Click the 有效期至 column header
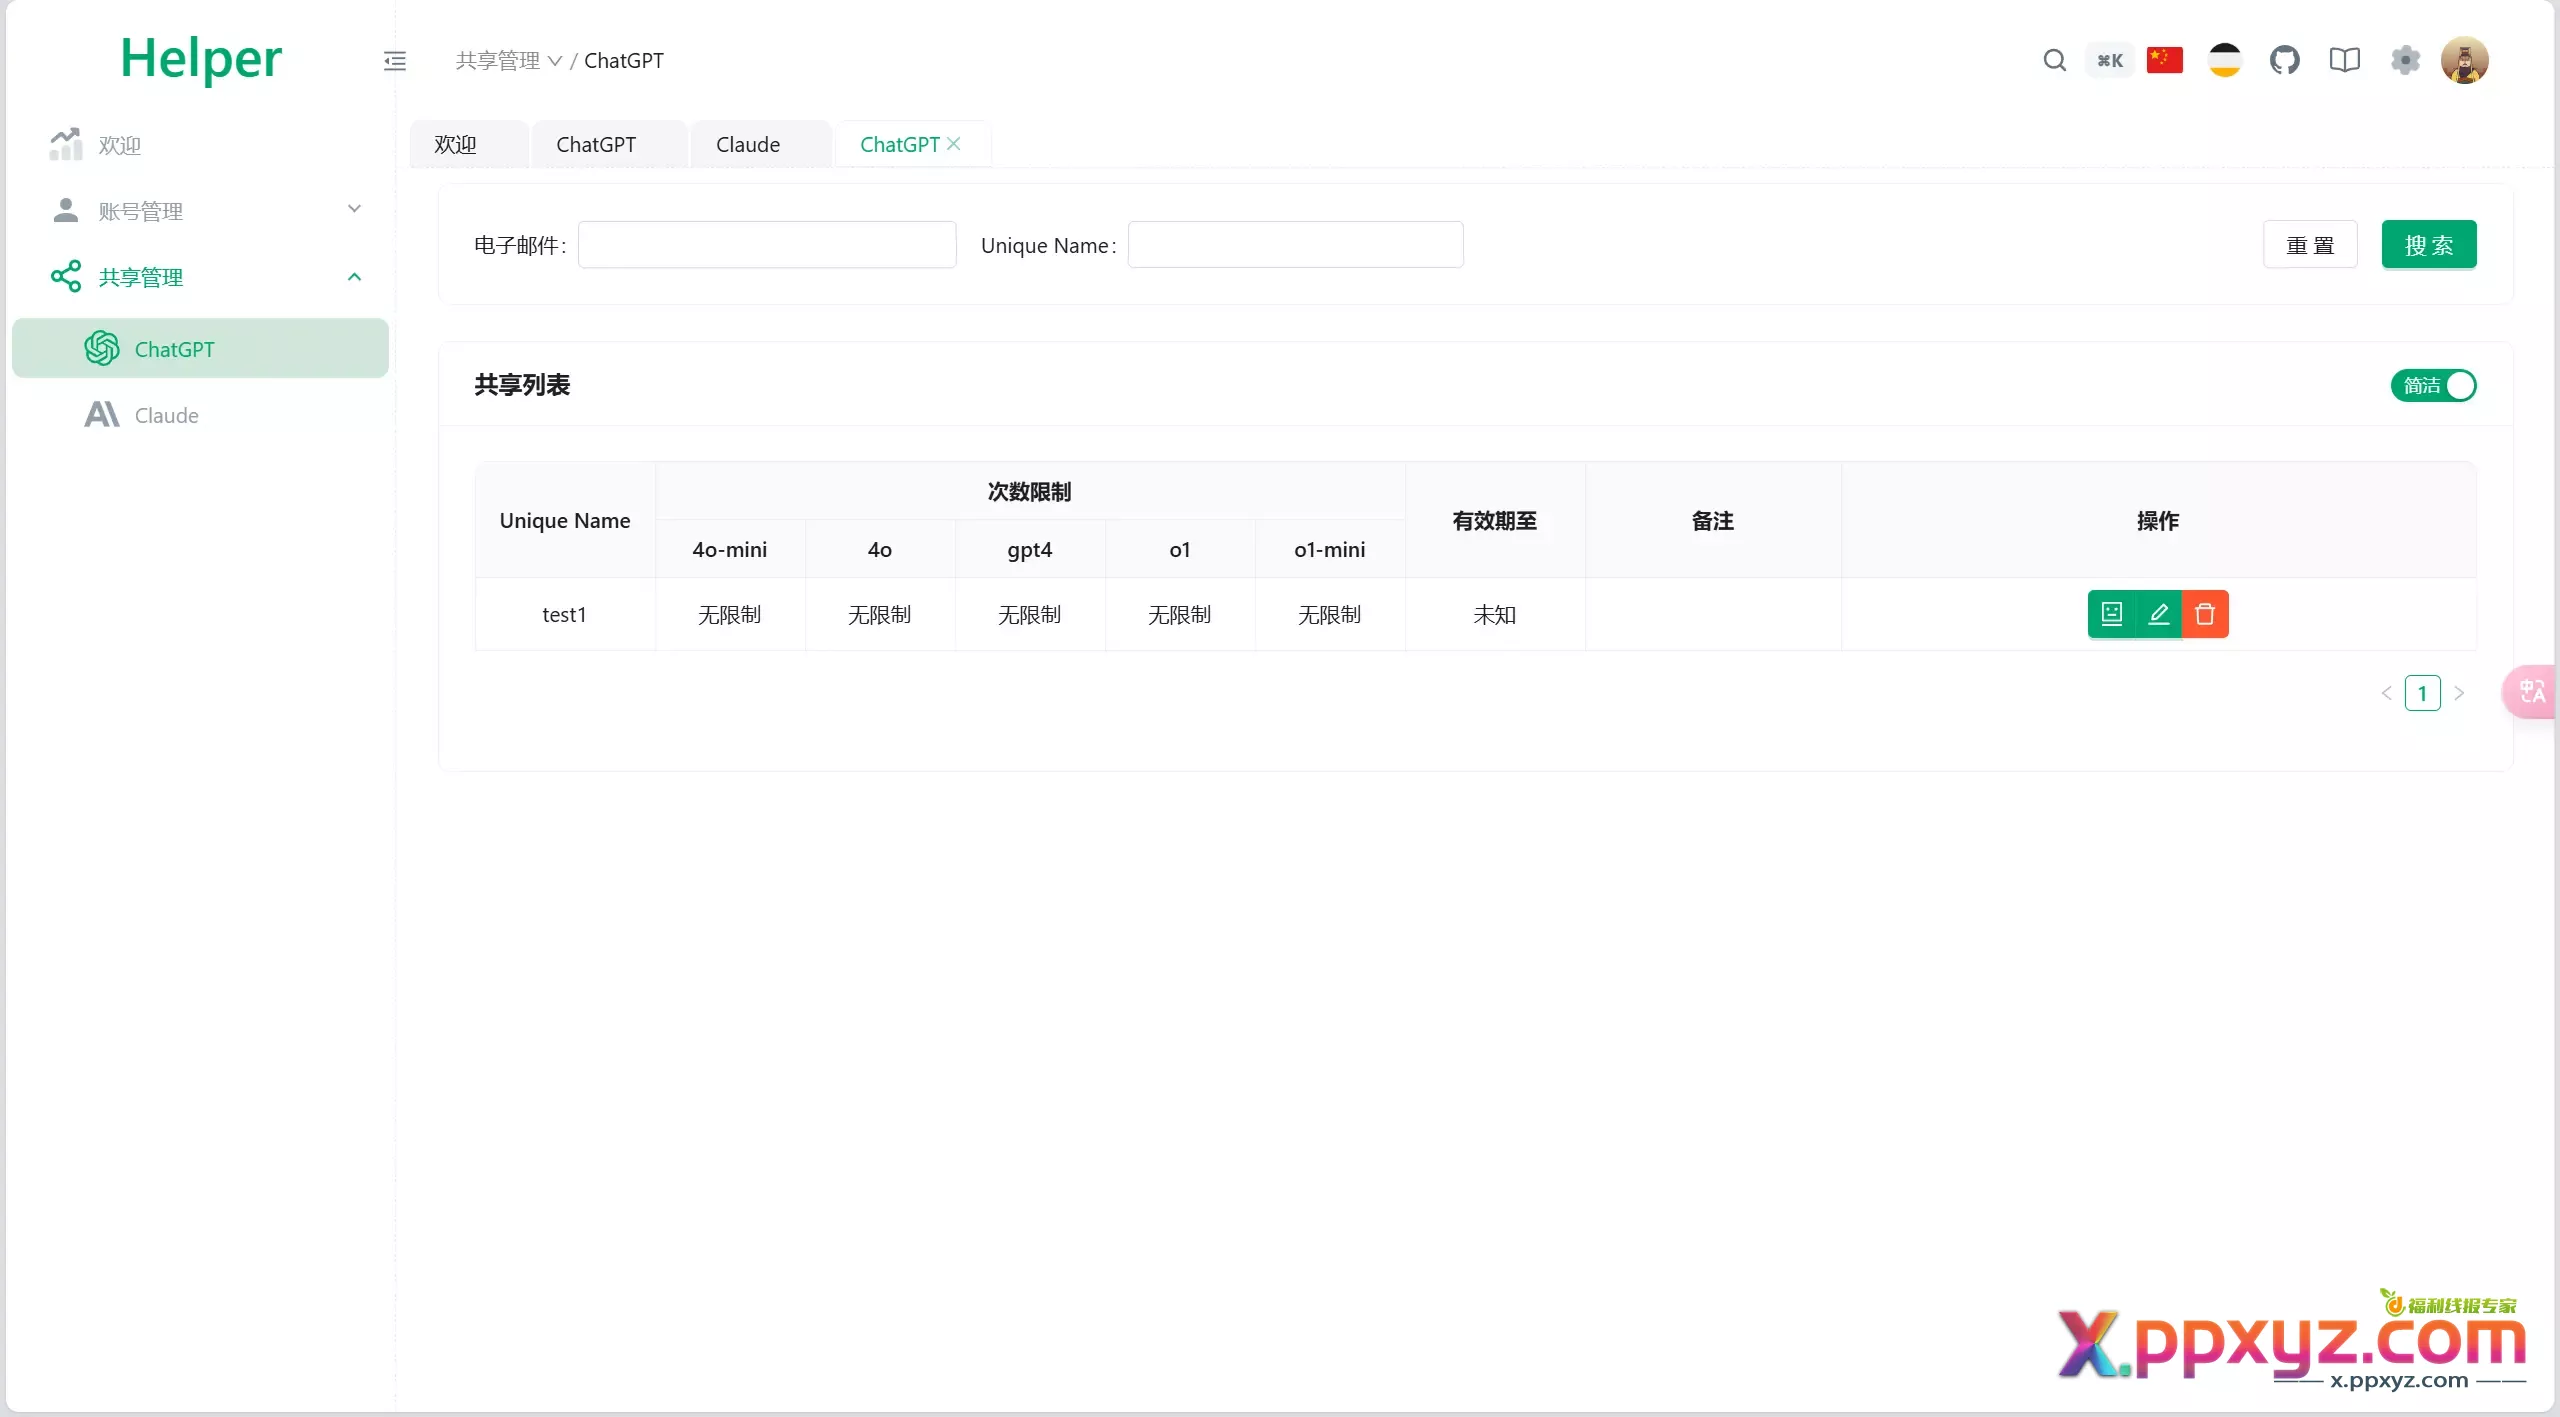The width and height of the screenshot is (2560, 1417). 1494,521
